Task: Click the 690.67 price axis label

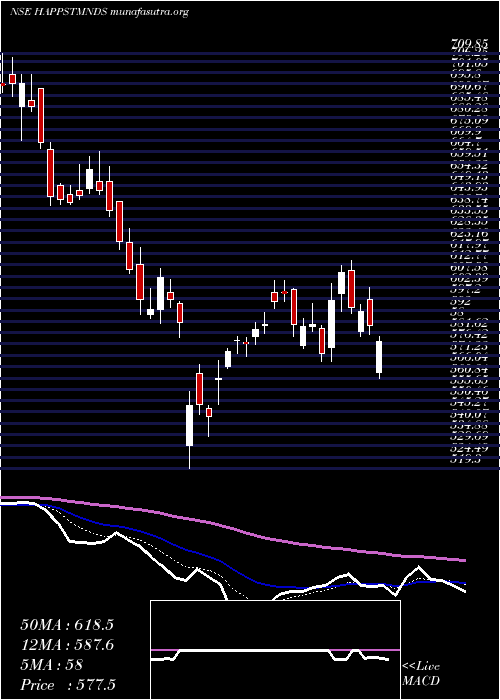Action: [x=468, y=86]
